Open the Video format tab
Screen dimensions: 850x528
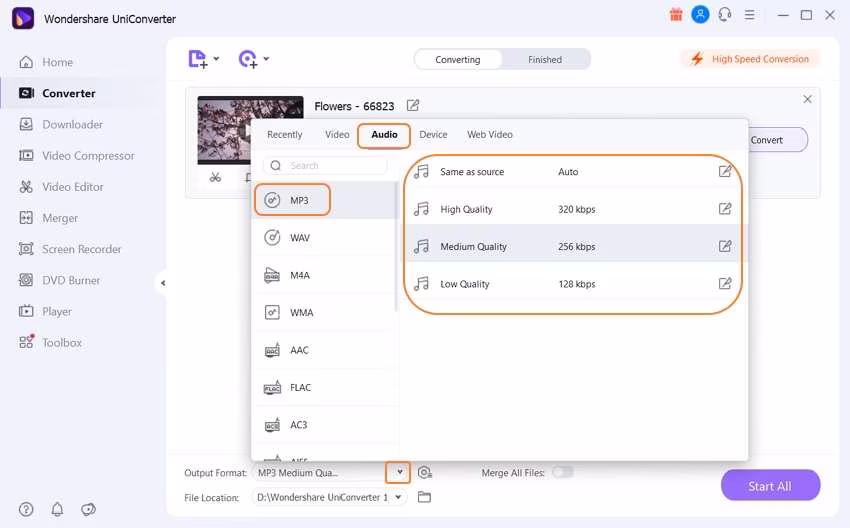pos(337,134)
